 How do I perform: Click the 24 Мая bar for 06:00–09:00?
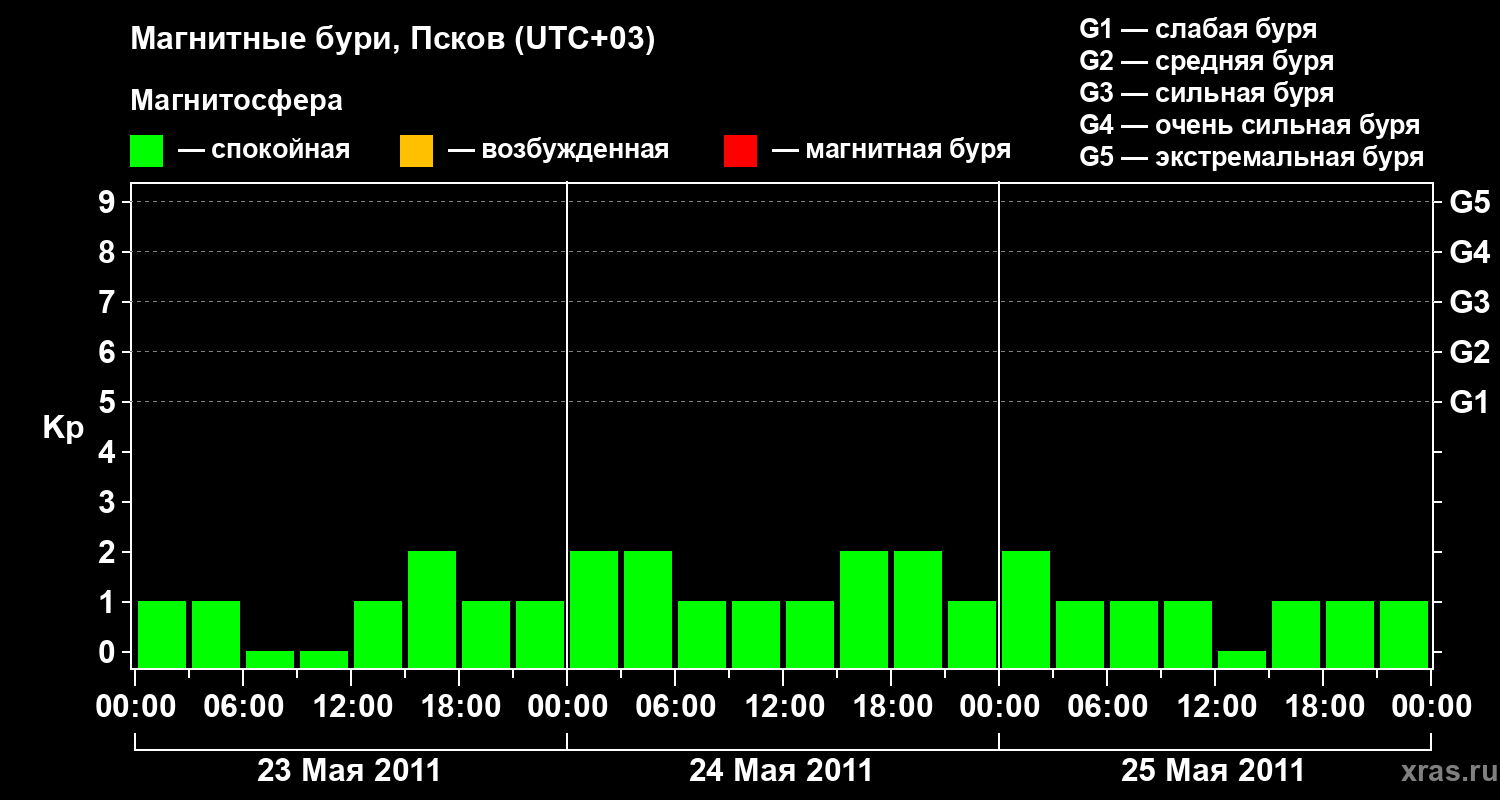pyautogui.click(x=702, y=634)
